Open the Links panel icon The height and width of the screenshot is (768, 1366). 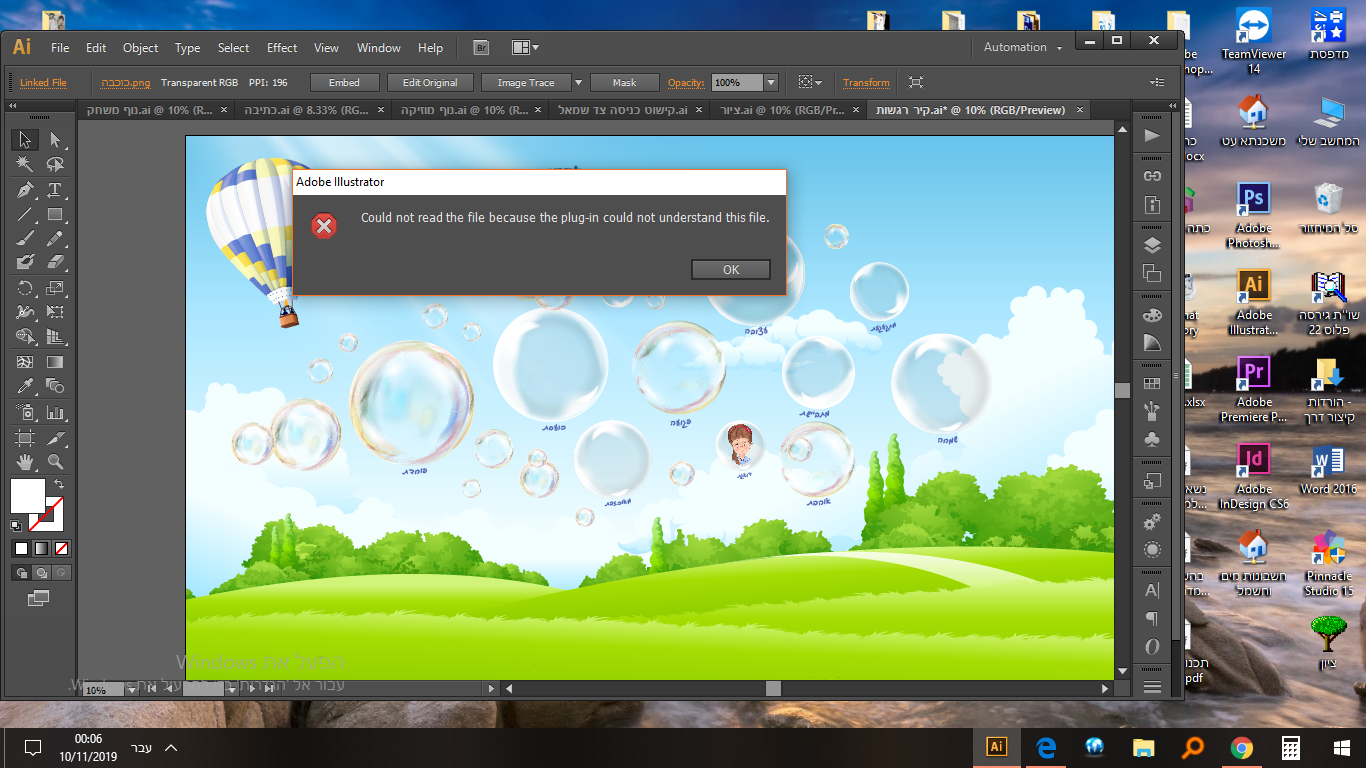tap(1152, 177)
